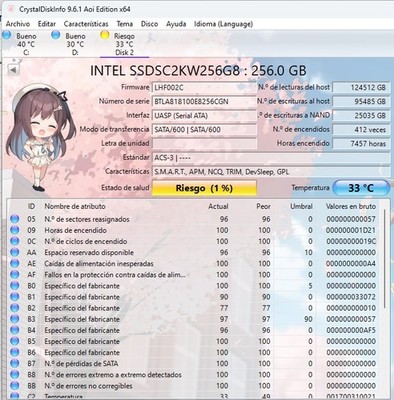Screen dimensions: 394x400
Task: Click the Estándar field ACS-3
Action: coord(271,158)
